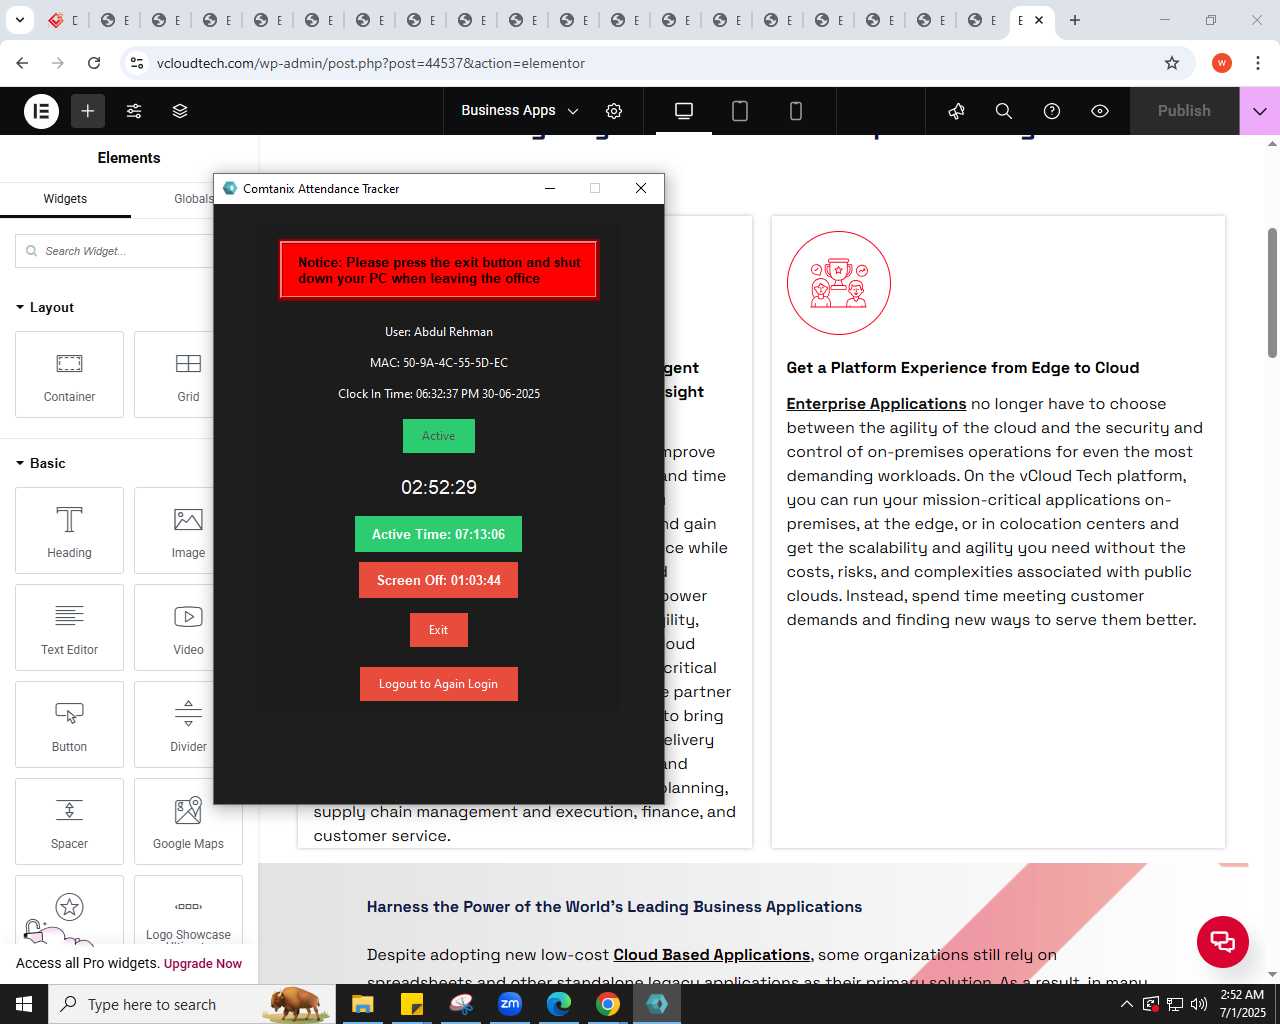The width and height of the screenshot is (1280, 1024).
Task: Open Microsoft Edge from taskbar
Action: [559, 1004]
